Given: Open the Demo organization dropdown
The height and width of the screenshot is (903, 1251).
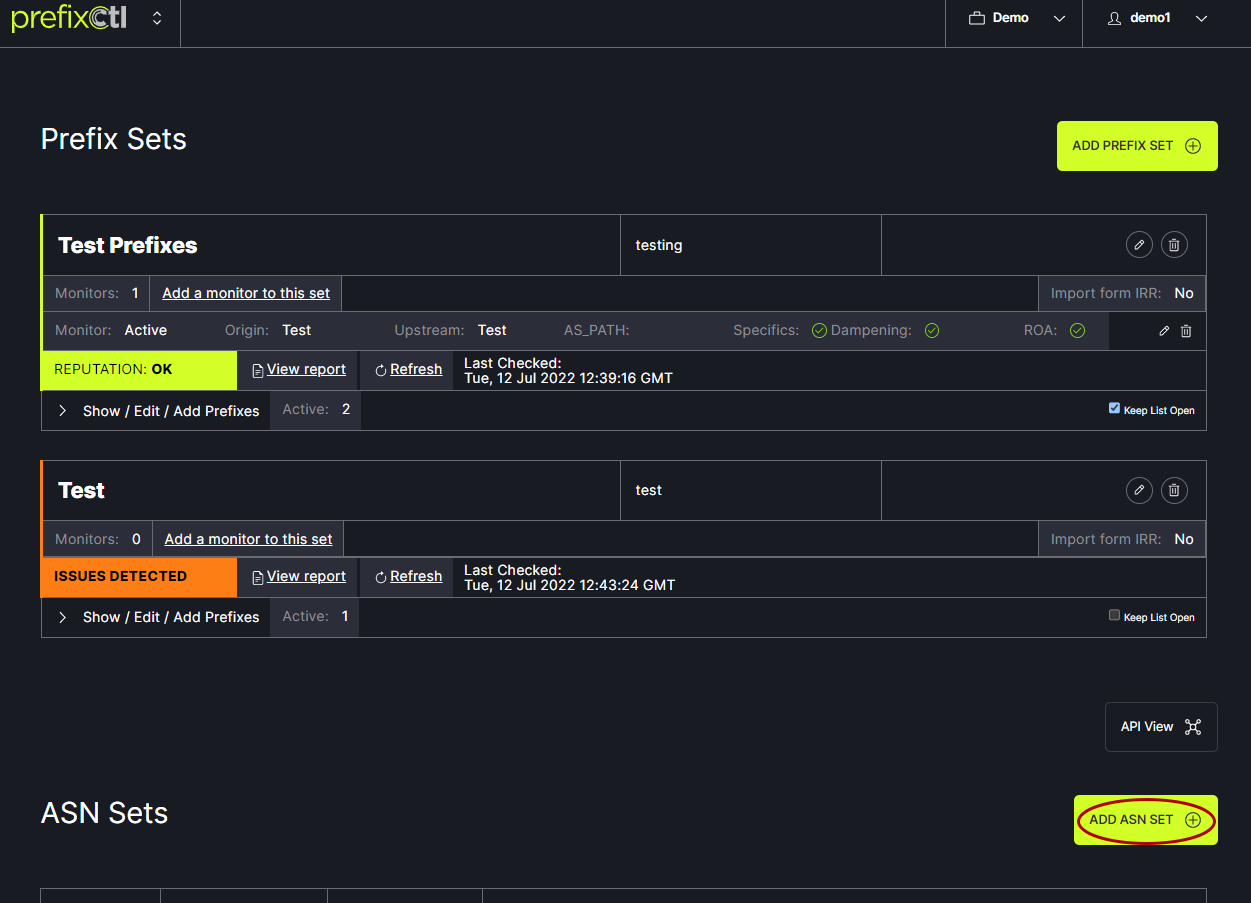Looking at the screenshot, I should [1014, 18].
